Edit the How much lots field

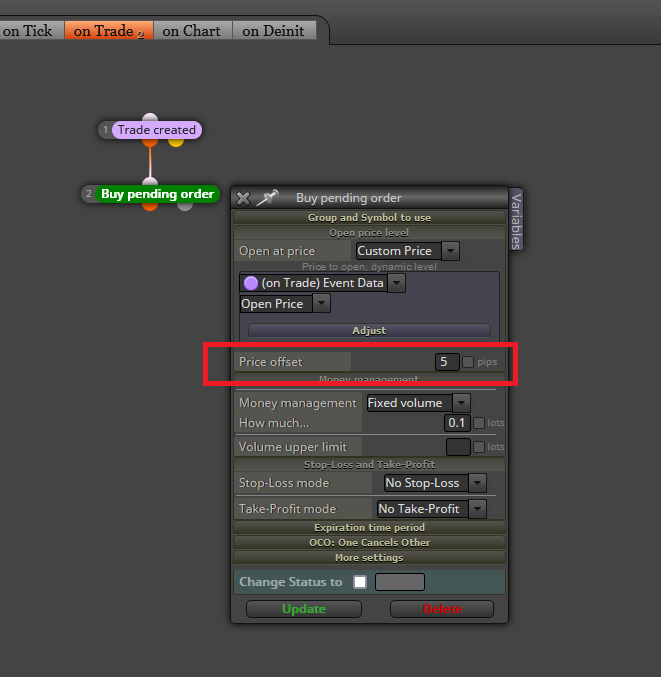tap(457, 423)
